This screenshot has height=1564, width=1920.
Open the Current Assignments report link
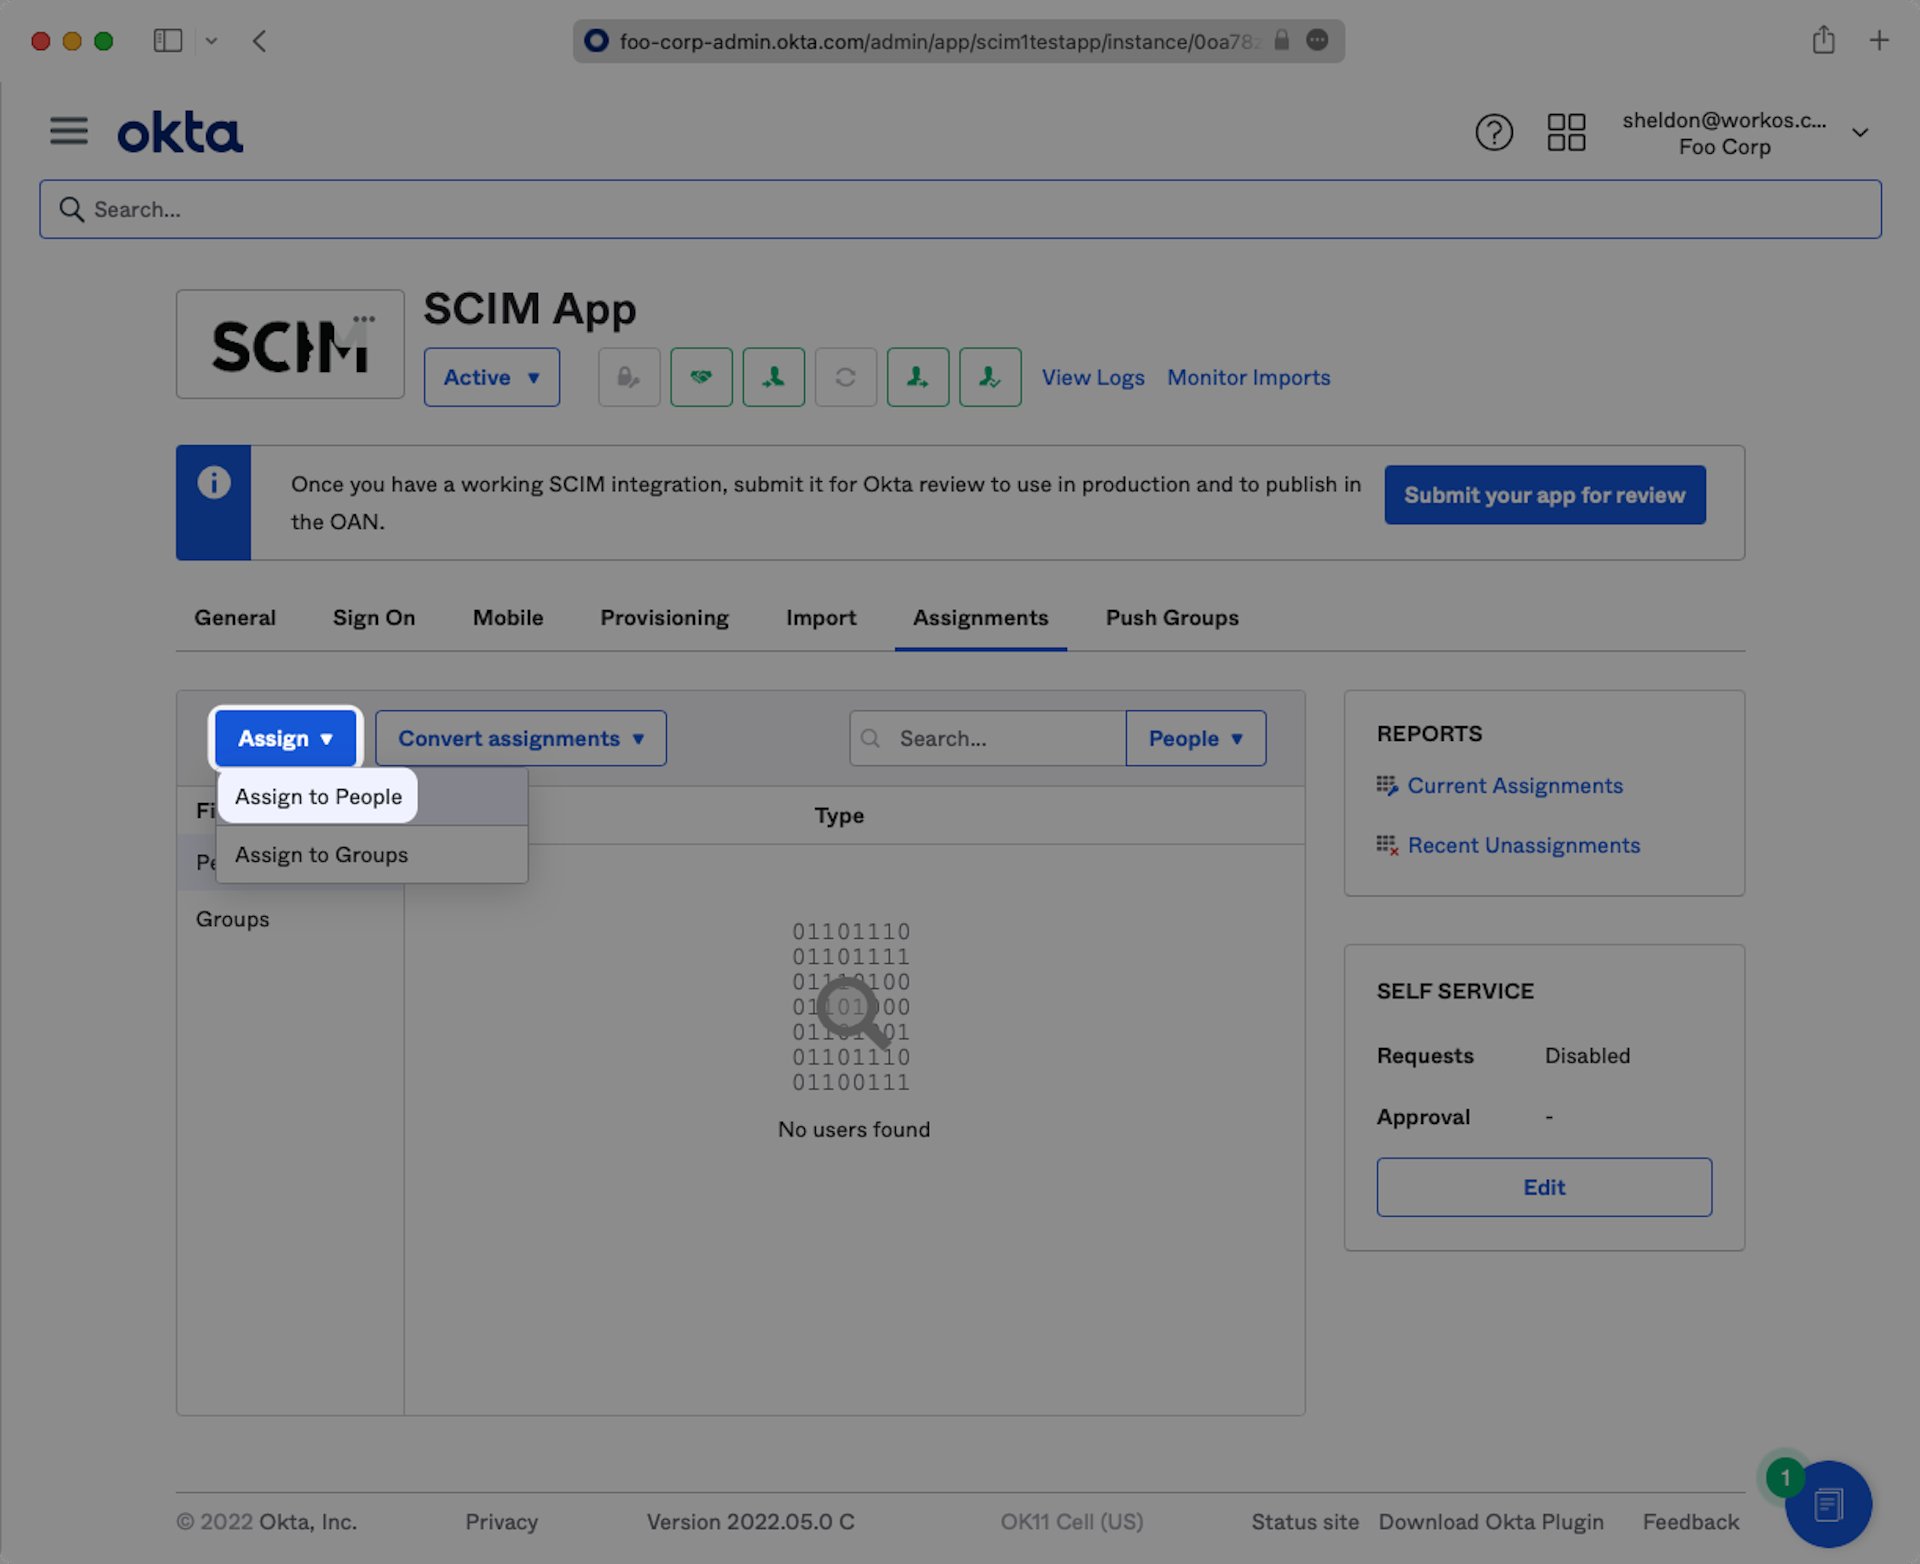tap(1514, 785)
